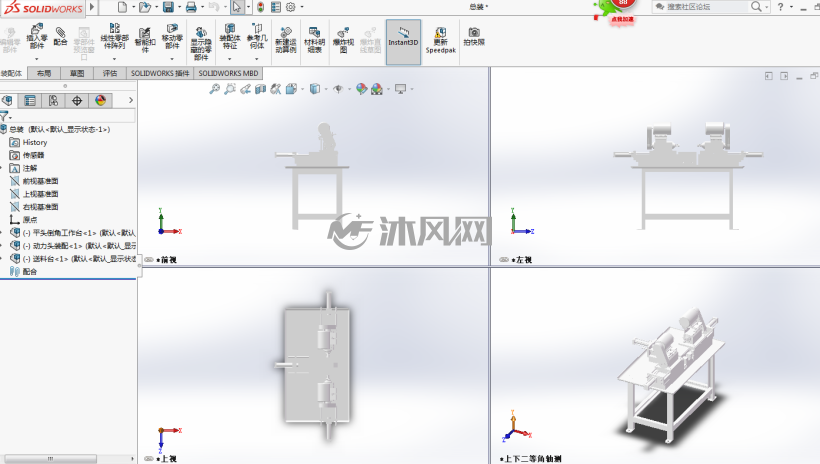The width and height of the screenshot is (820, 464).
Task: Switch to the 评估 (Evaluate) tab
Action: [110, 73]
